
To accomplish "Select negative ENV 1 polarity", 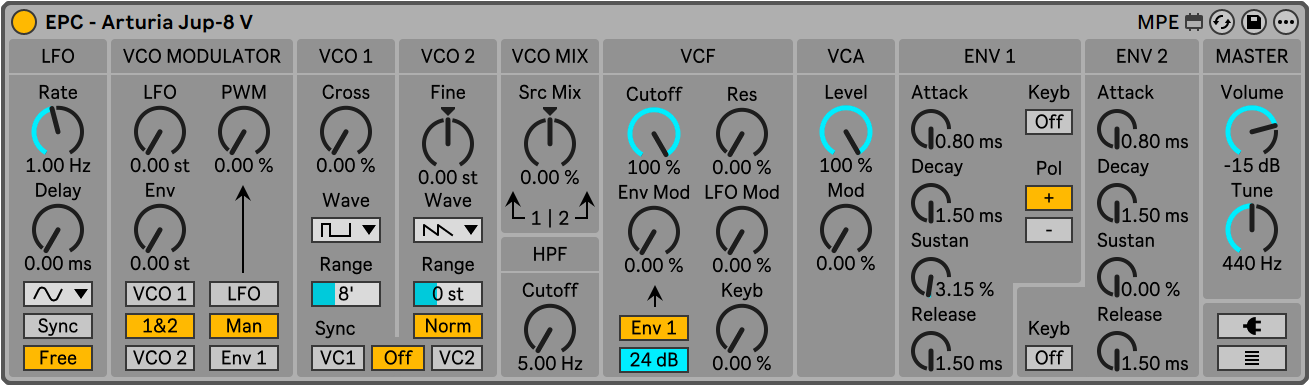I will pos(1048,230).
